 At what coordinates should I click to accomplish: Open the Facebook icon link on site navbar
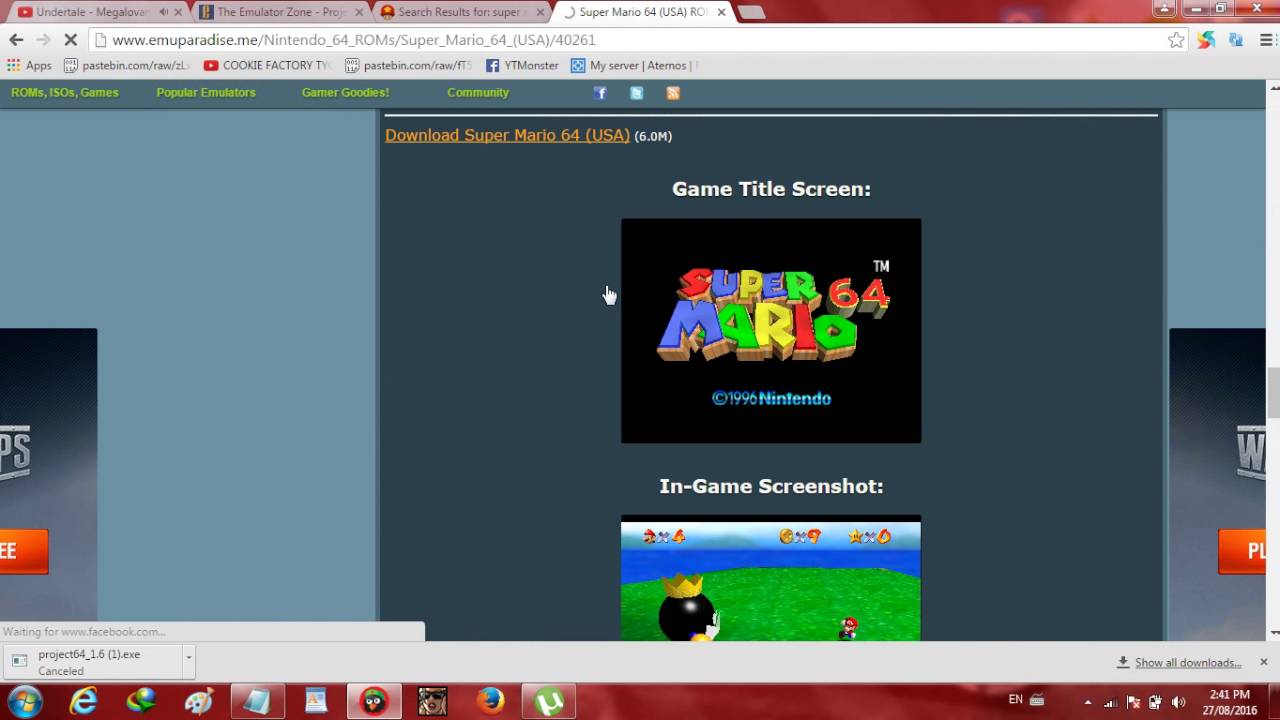pos(600,93)
